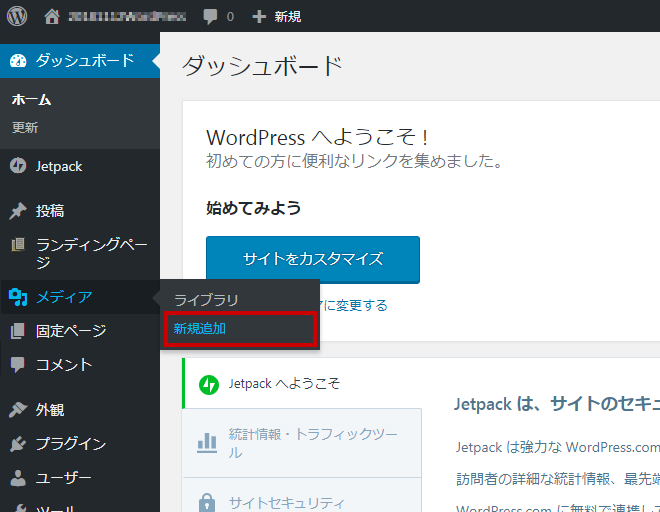Select ライブラリ in the media flyout

[206, 300]
